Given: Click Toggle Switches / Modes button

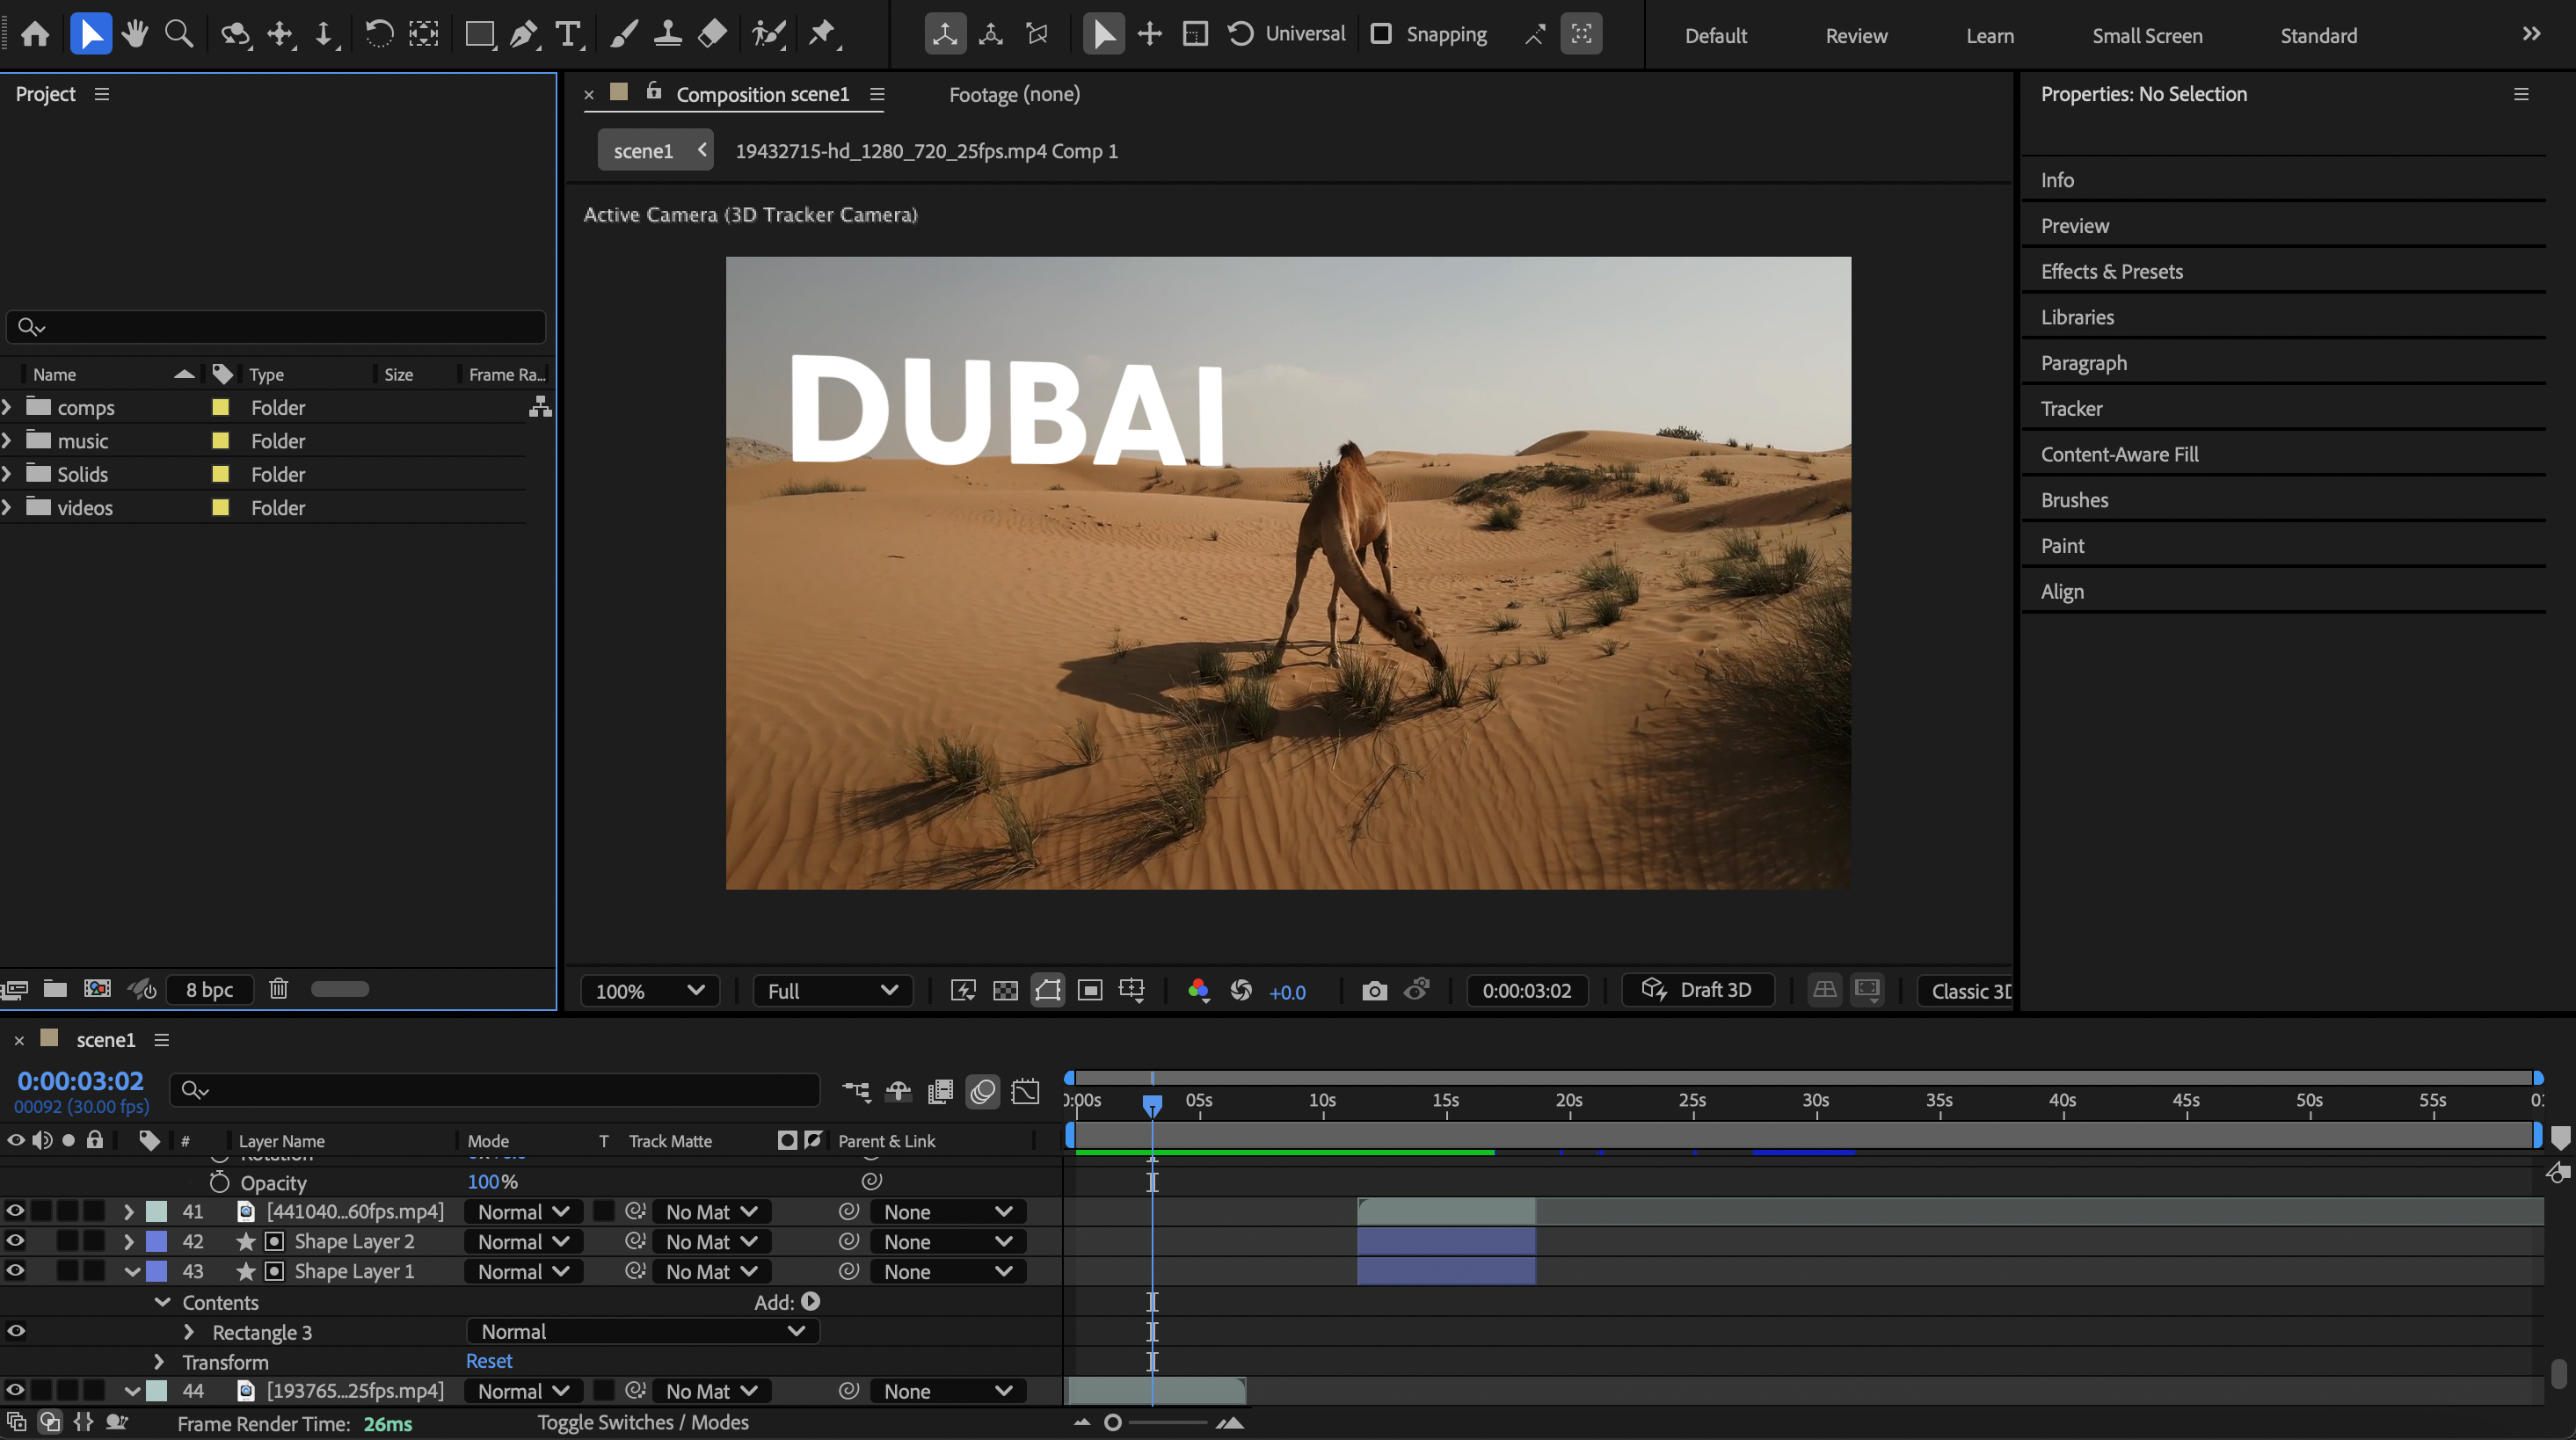Looking at the screenshot, I should [642, 1422].
